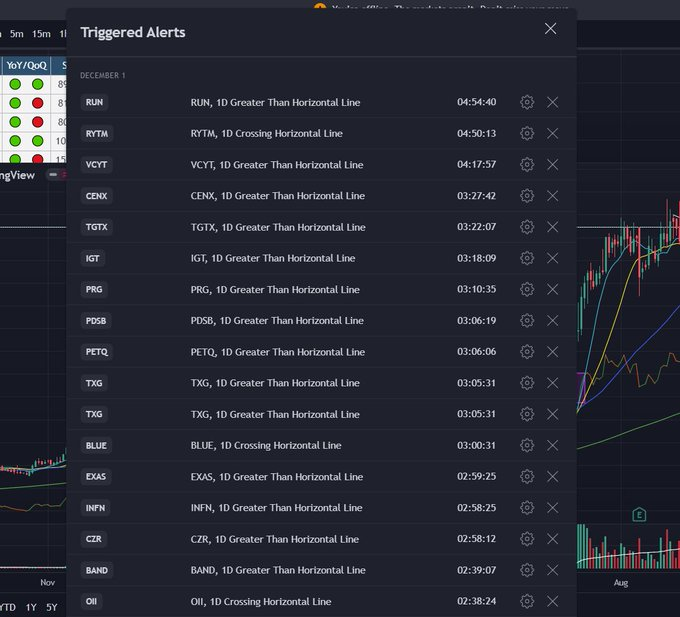Remove the CZR triggered alert
Screen dimensions: 680x617
pos(552,539)
